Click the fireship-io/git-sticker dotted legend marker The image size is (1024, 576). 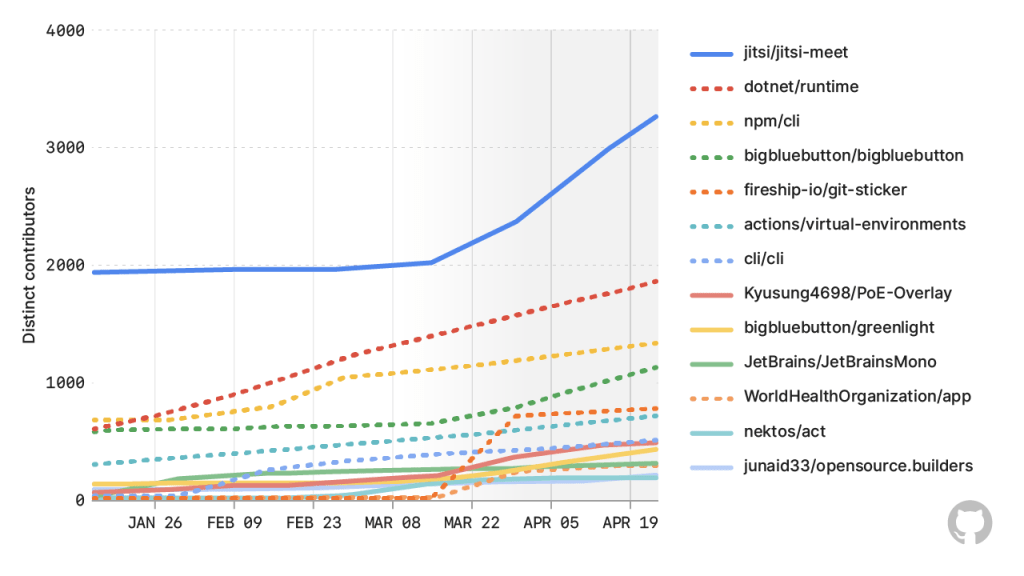(x=712, y=191)
